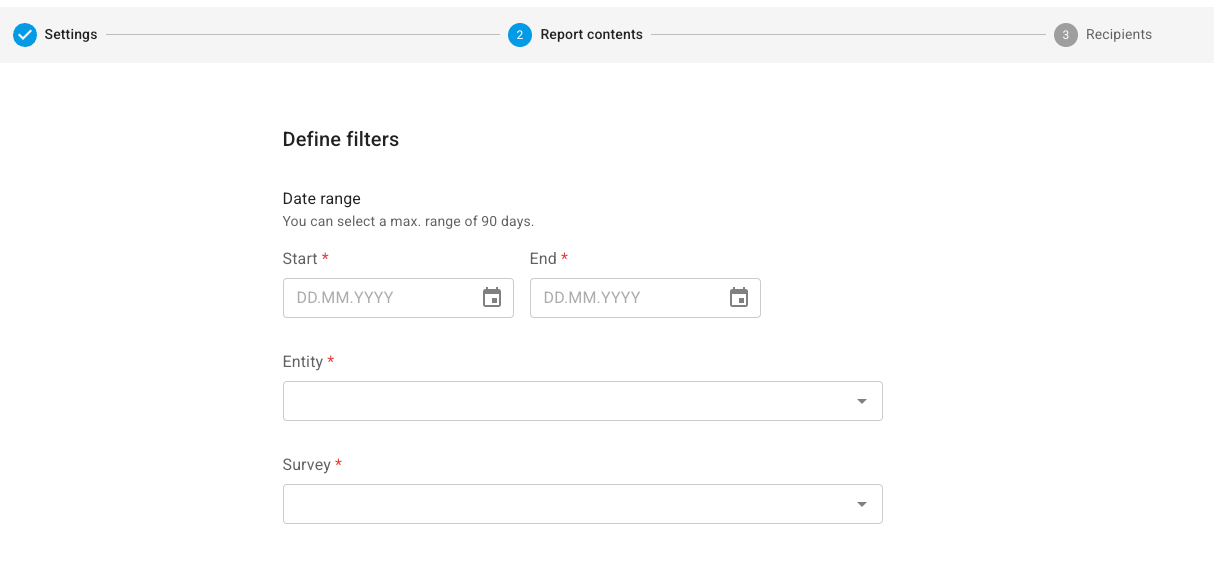The width and height of the screenshot is (1214, 564).
Task: Click the Define filters heading
Action: 341,140
